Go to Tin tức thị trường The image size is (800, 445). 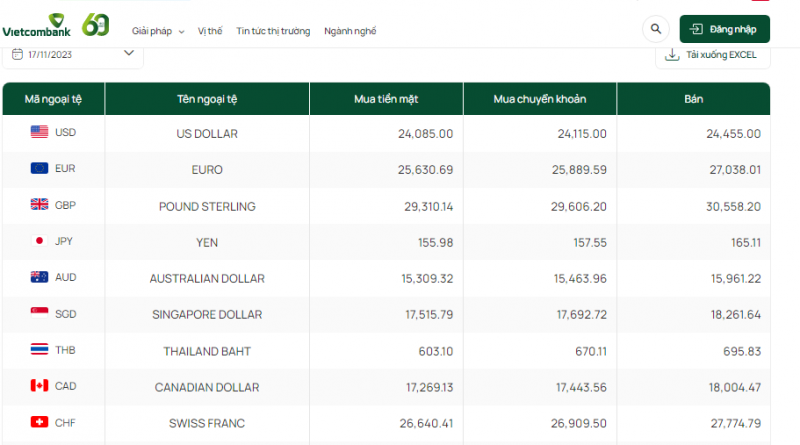coord(273,31)
